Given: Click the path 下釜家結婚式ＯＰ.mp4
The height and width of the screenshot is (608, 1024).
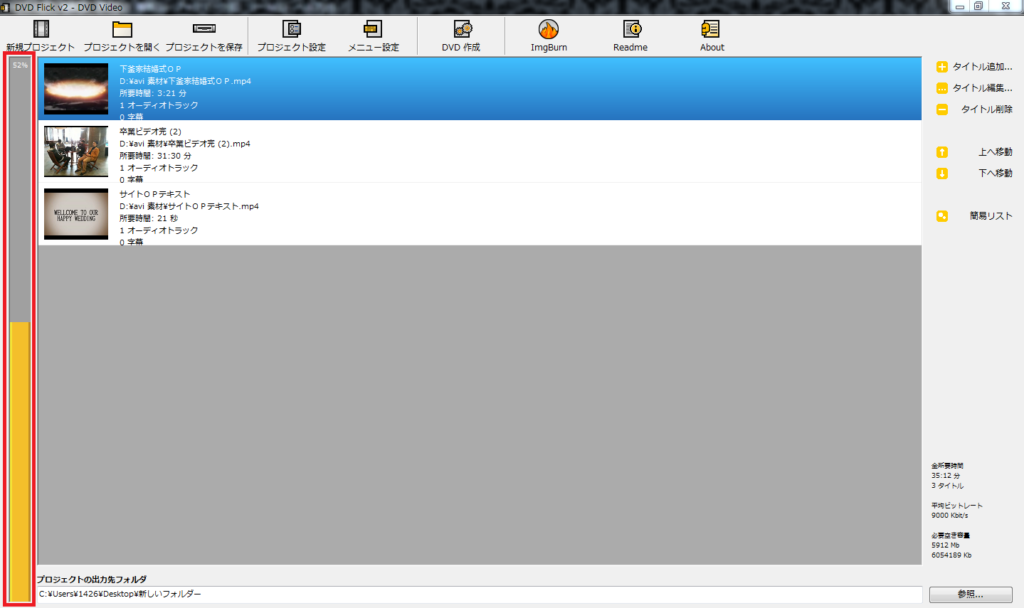Looking at the screenshot, I should point(185,81).
